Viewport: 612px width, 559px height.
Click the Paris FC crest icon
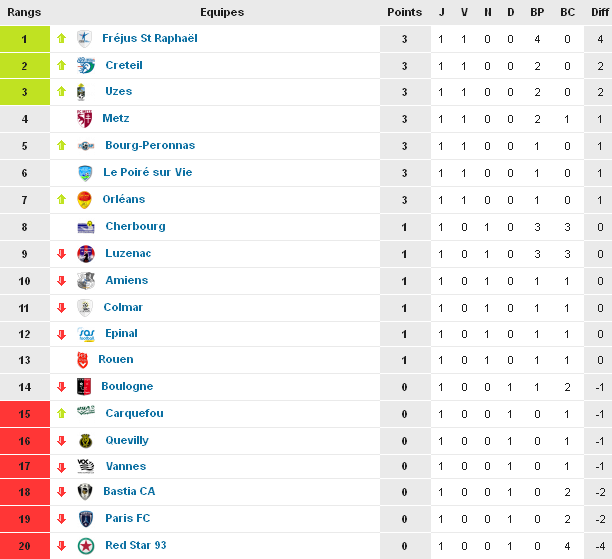[x=86, y=519]
